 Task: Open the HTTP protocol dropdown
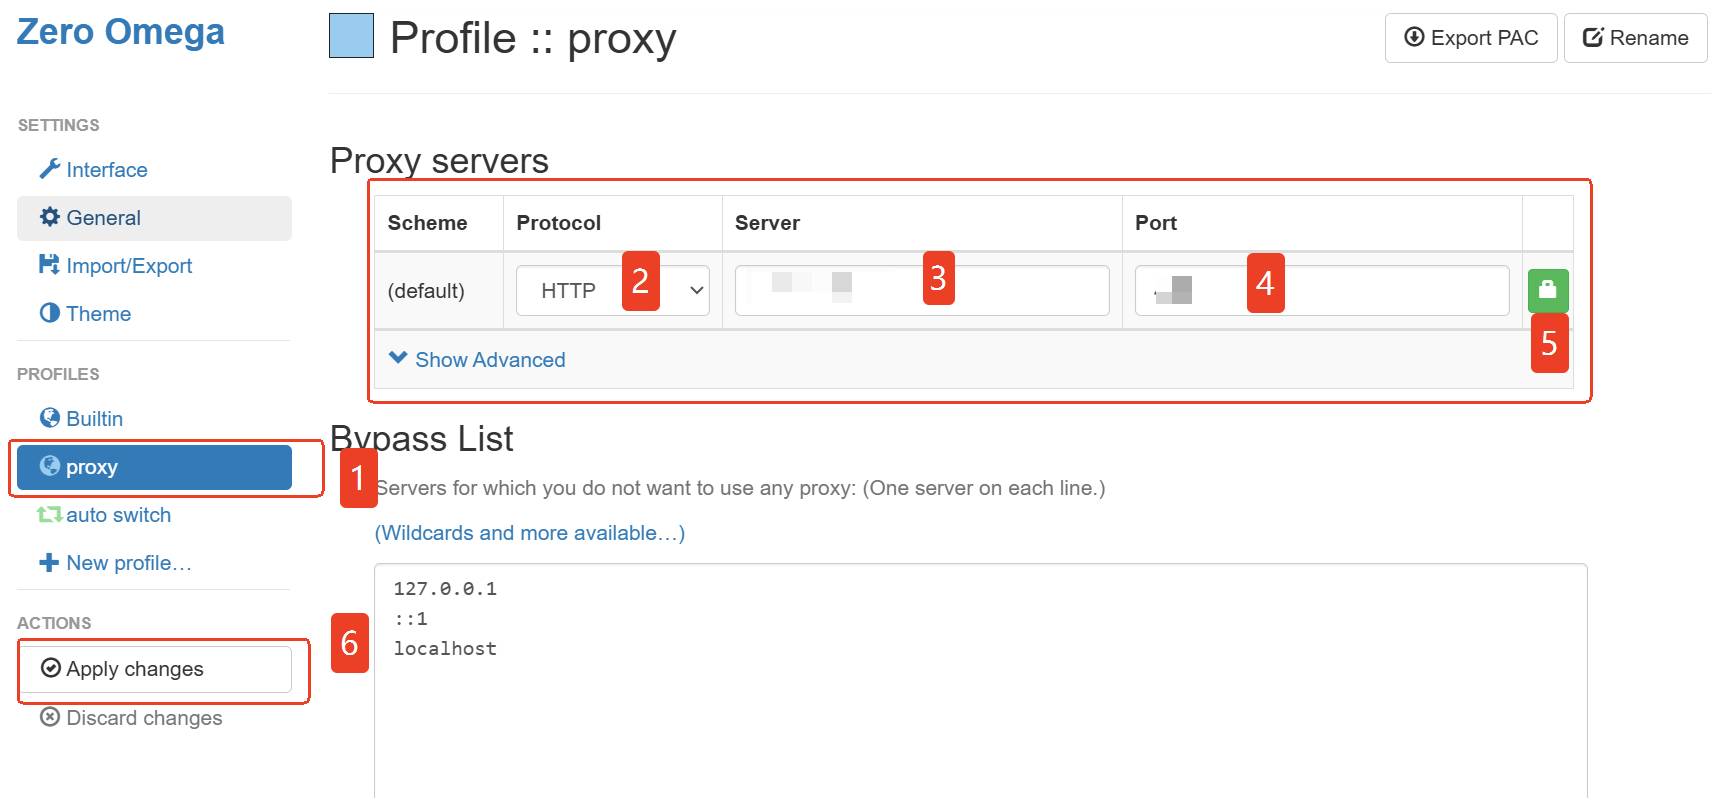612,291
